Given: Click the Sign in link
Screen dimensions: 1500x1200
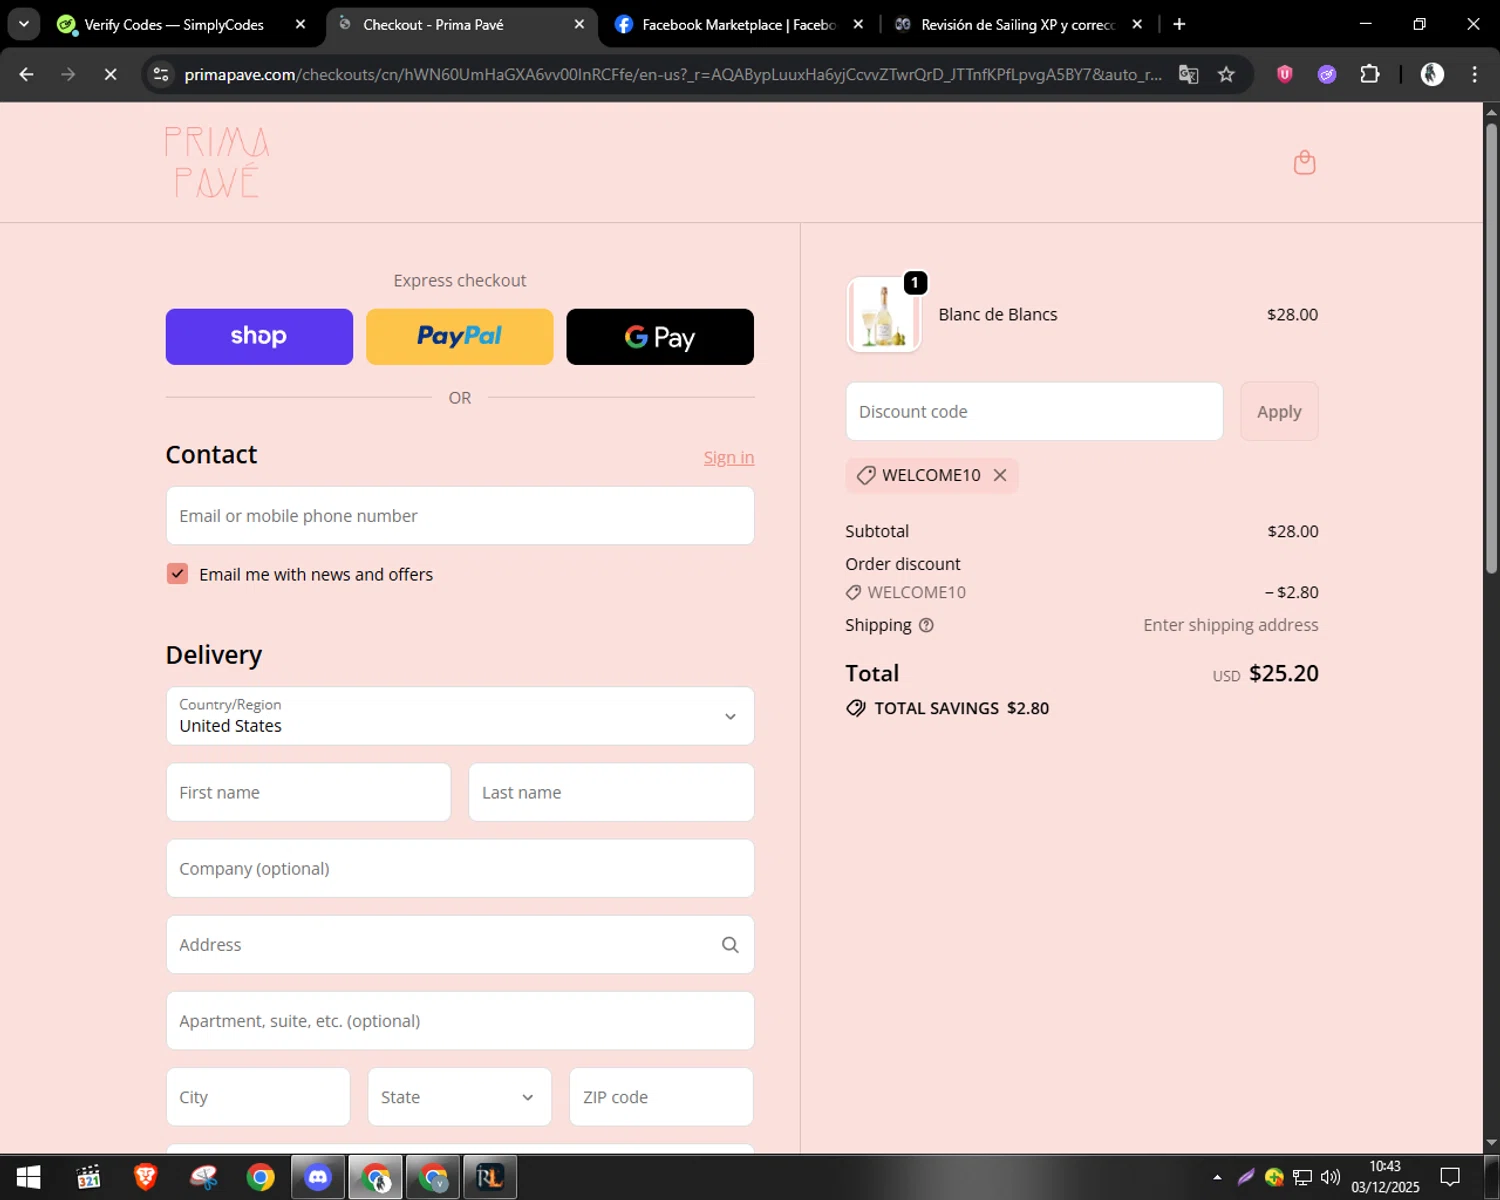Looking at the screenshot, I should pos(729,457).
